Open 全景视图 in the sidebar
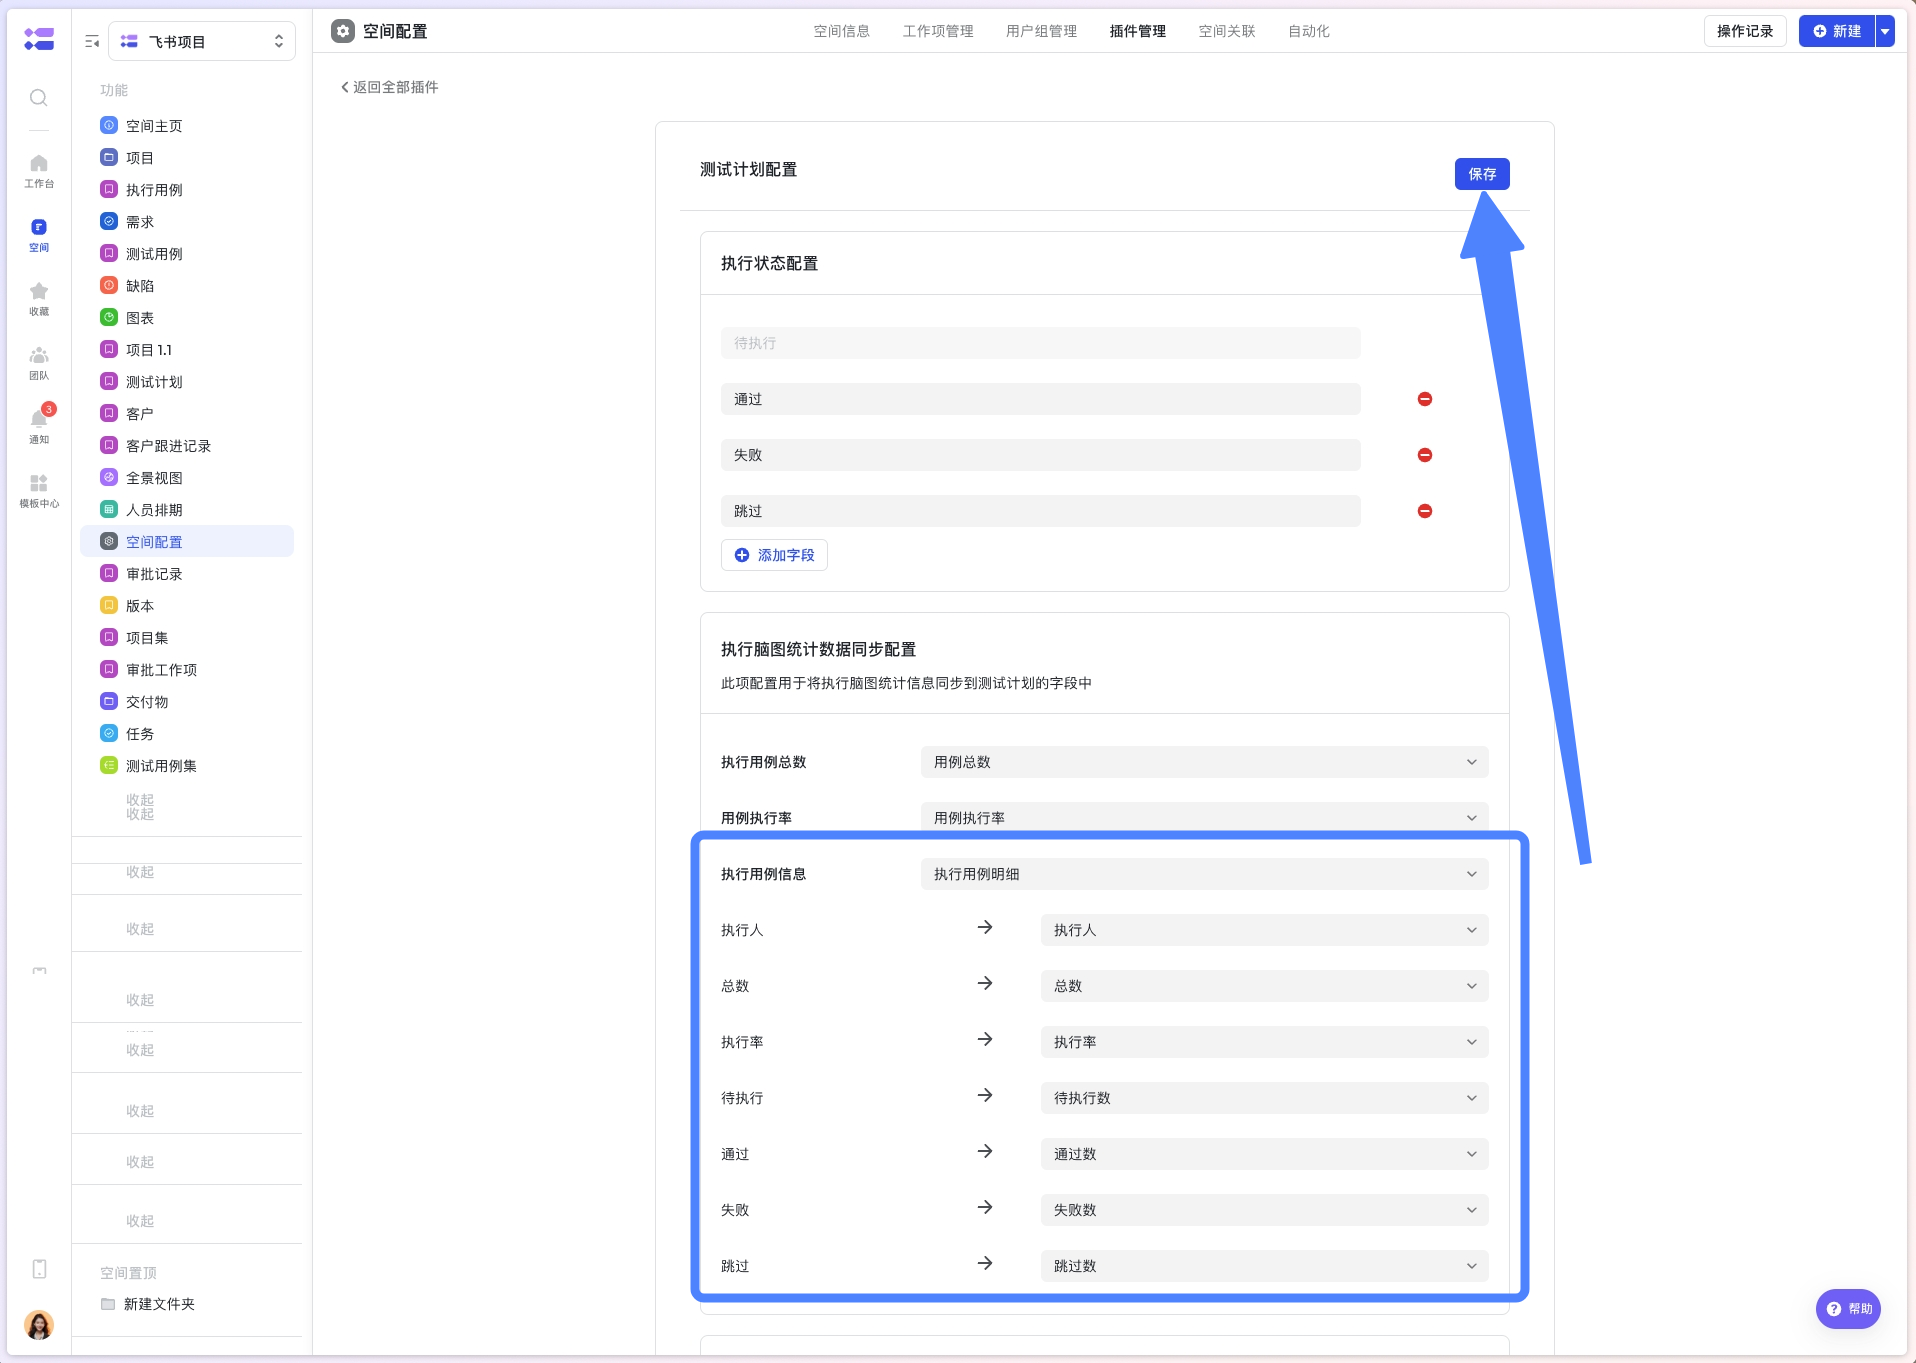Viewport: 1916px width, 1363px height. [187, 478]
